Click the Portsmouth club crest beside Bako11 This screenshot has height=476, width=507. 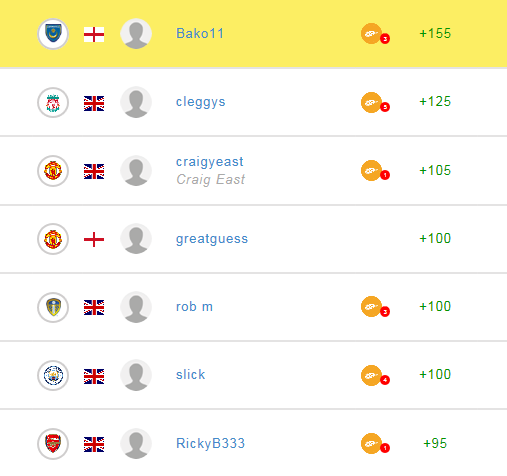tap(53, 34)
